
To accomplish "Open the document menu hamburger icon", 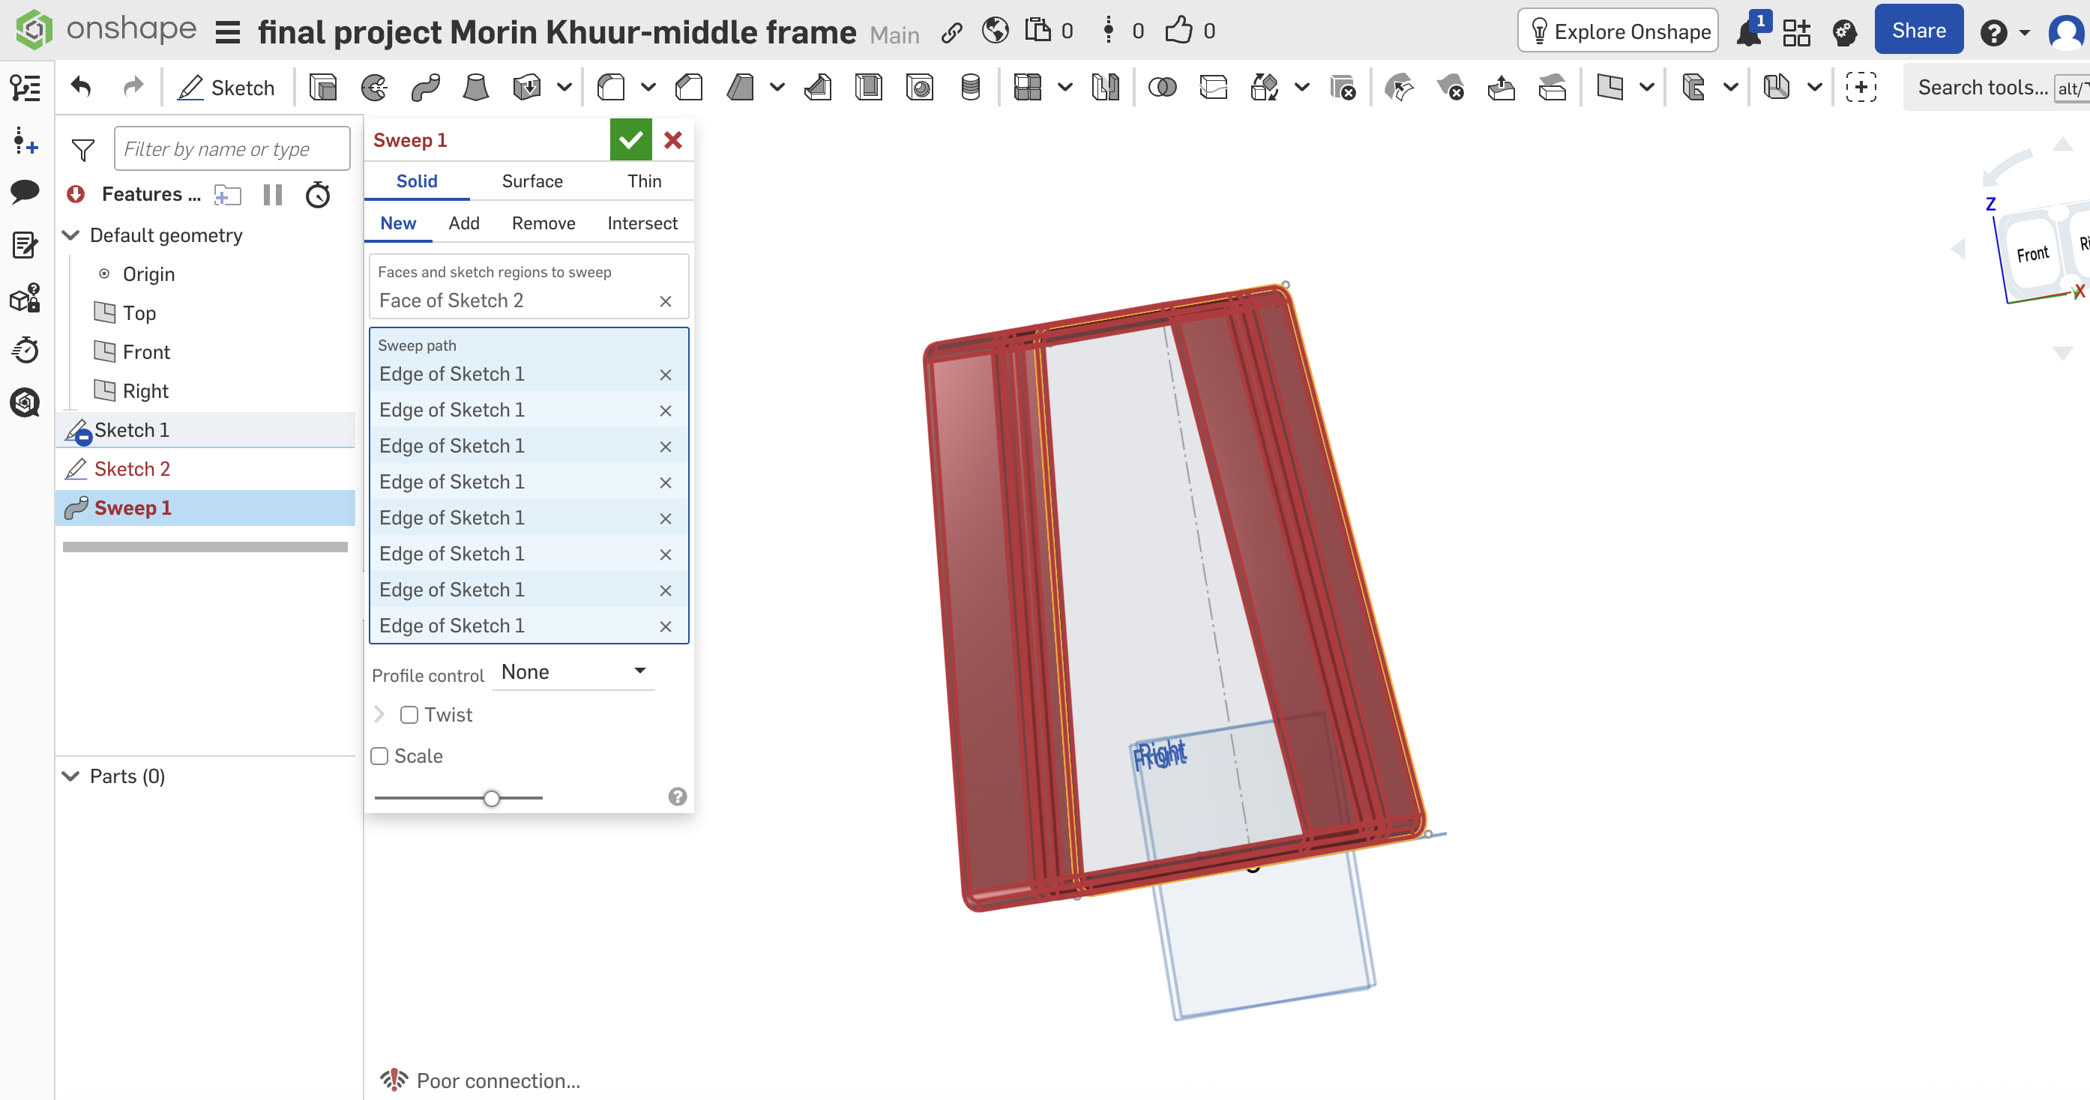I will [228, 32].
